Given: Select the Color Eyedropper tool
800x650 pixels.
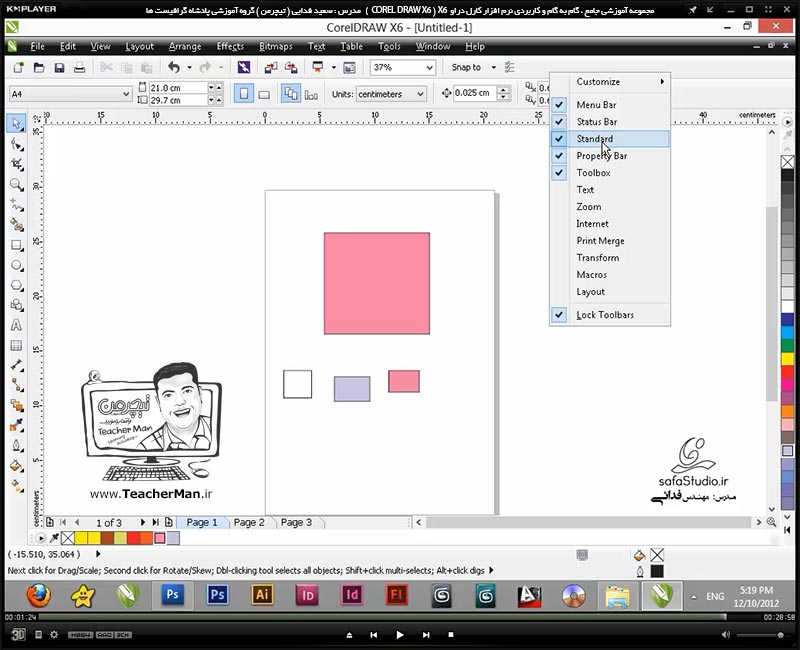Looking at the screenshot, I should point(16,425).
